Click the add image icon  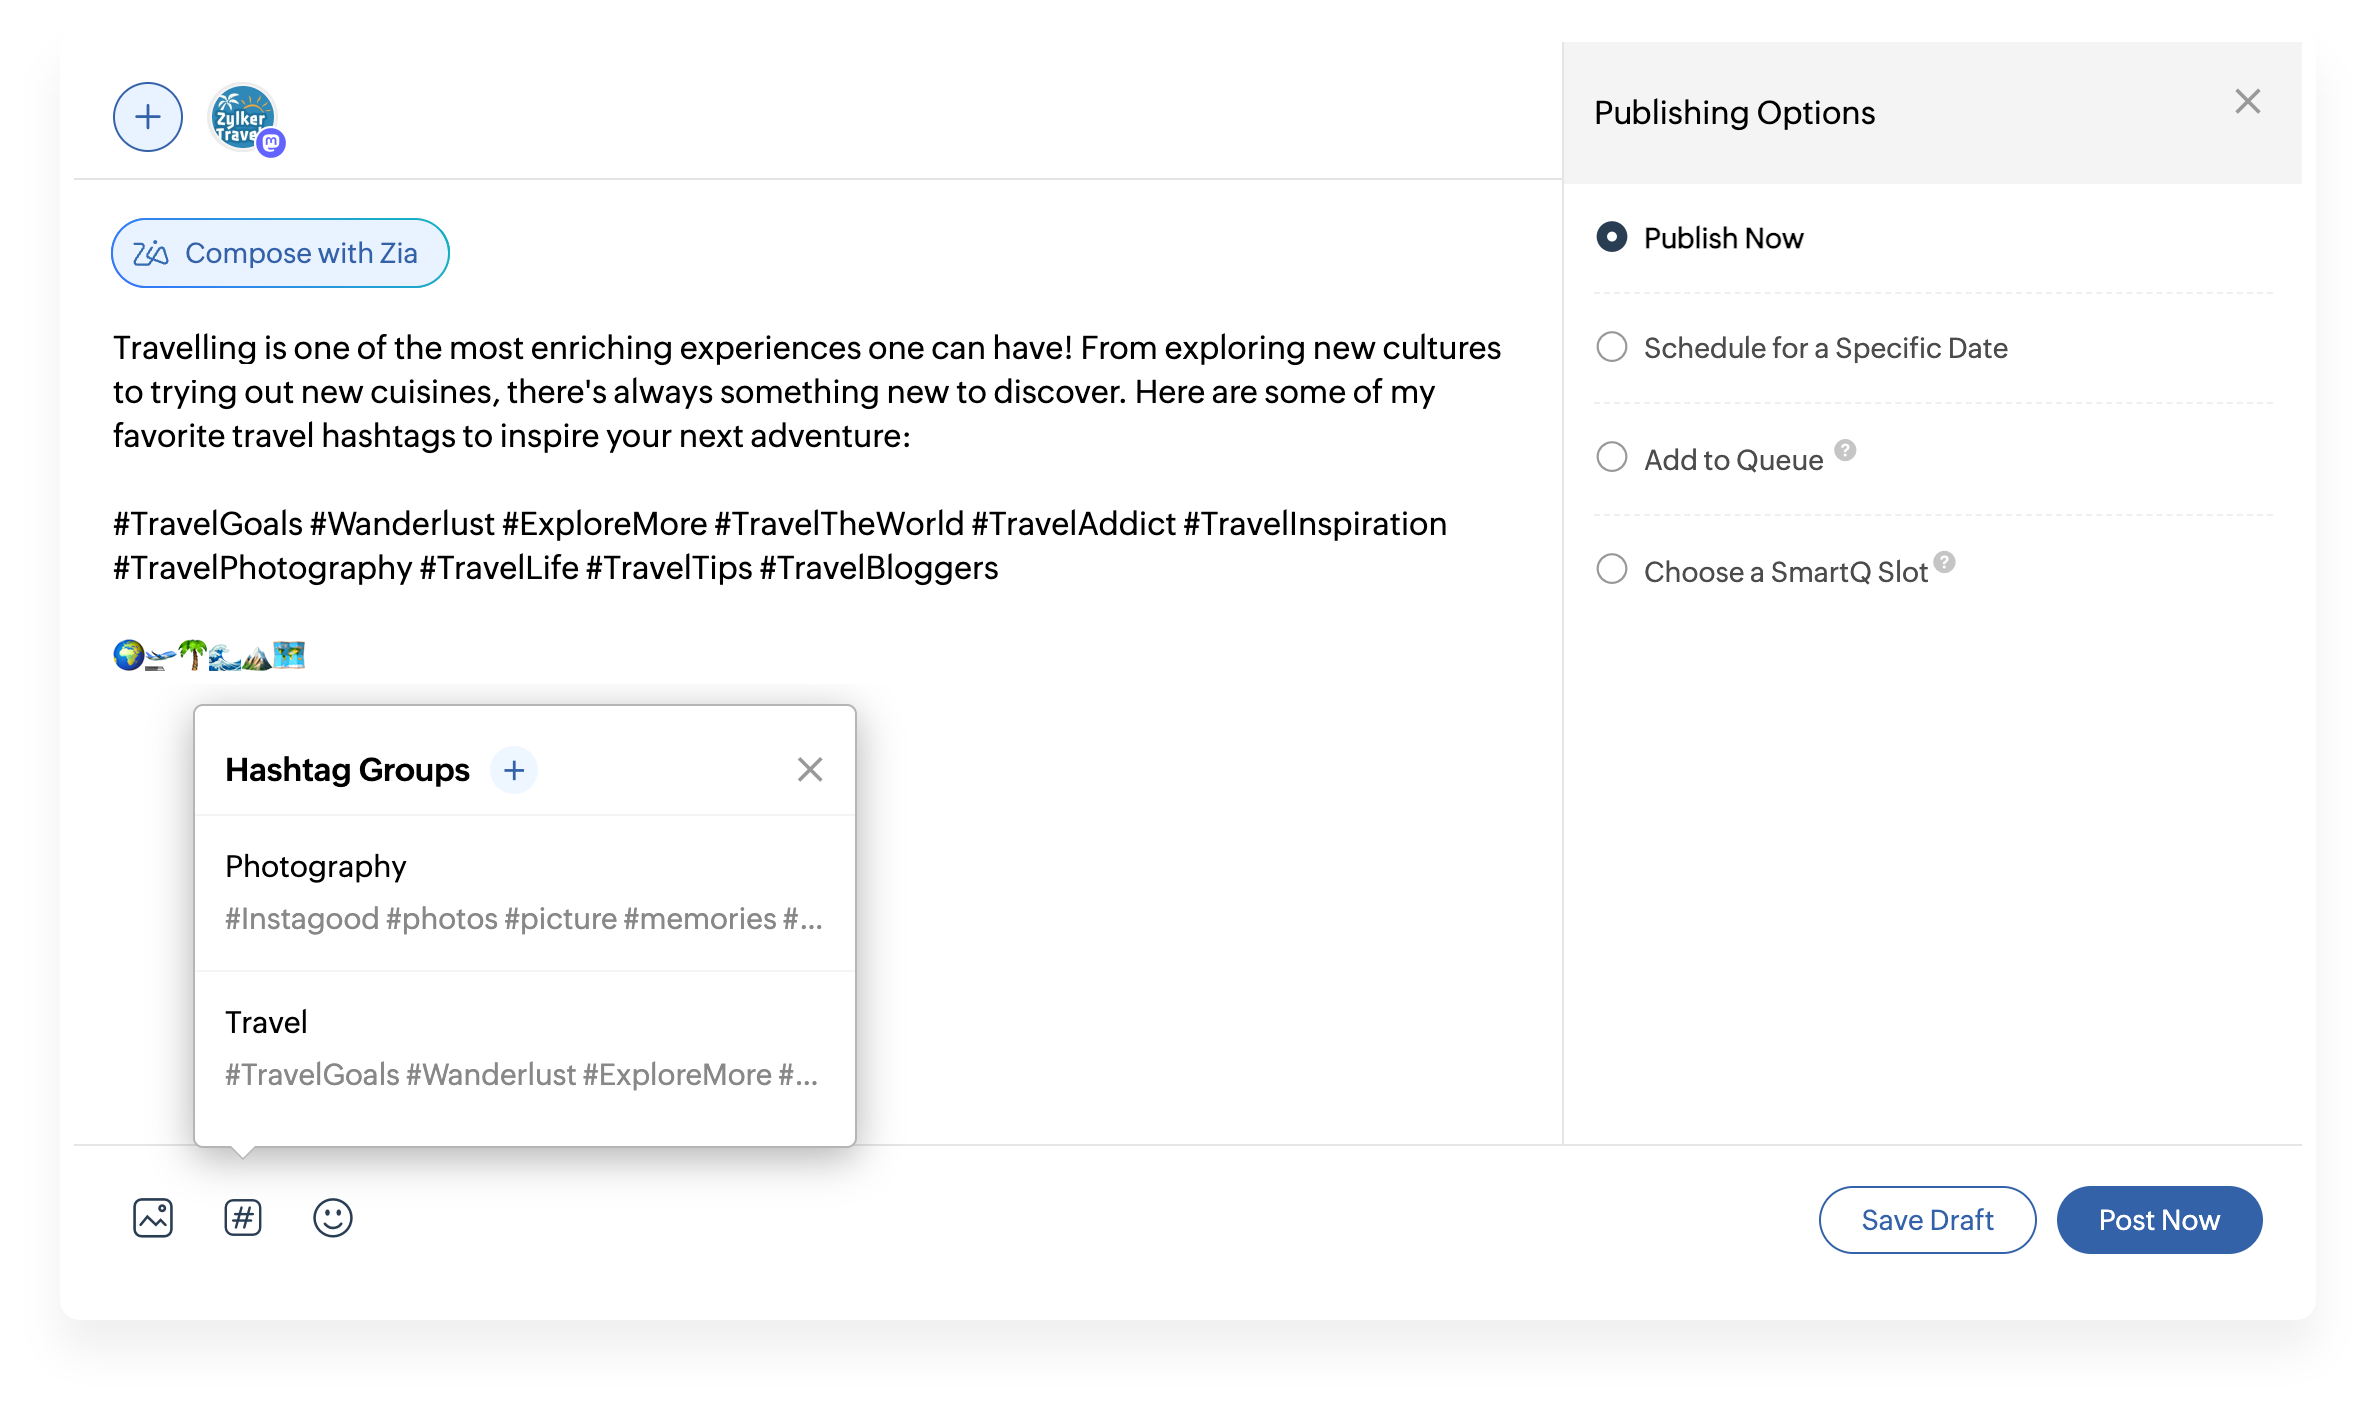tap(153, 1218)
